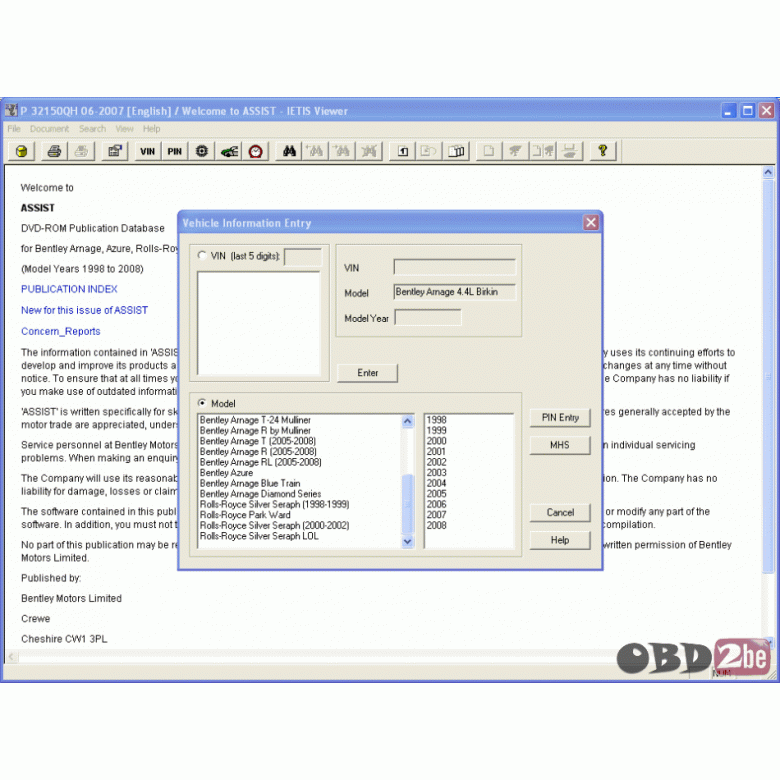The width and height of the screenshot is (780, 780).
Task: Select Bentley Arnage R (2005-2008)
Action: point(258,452)
